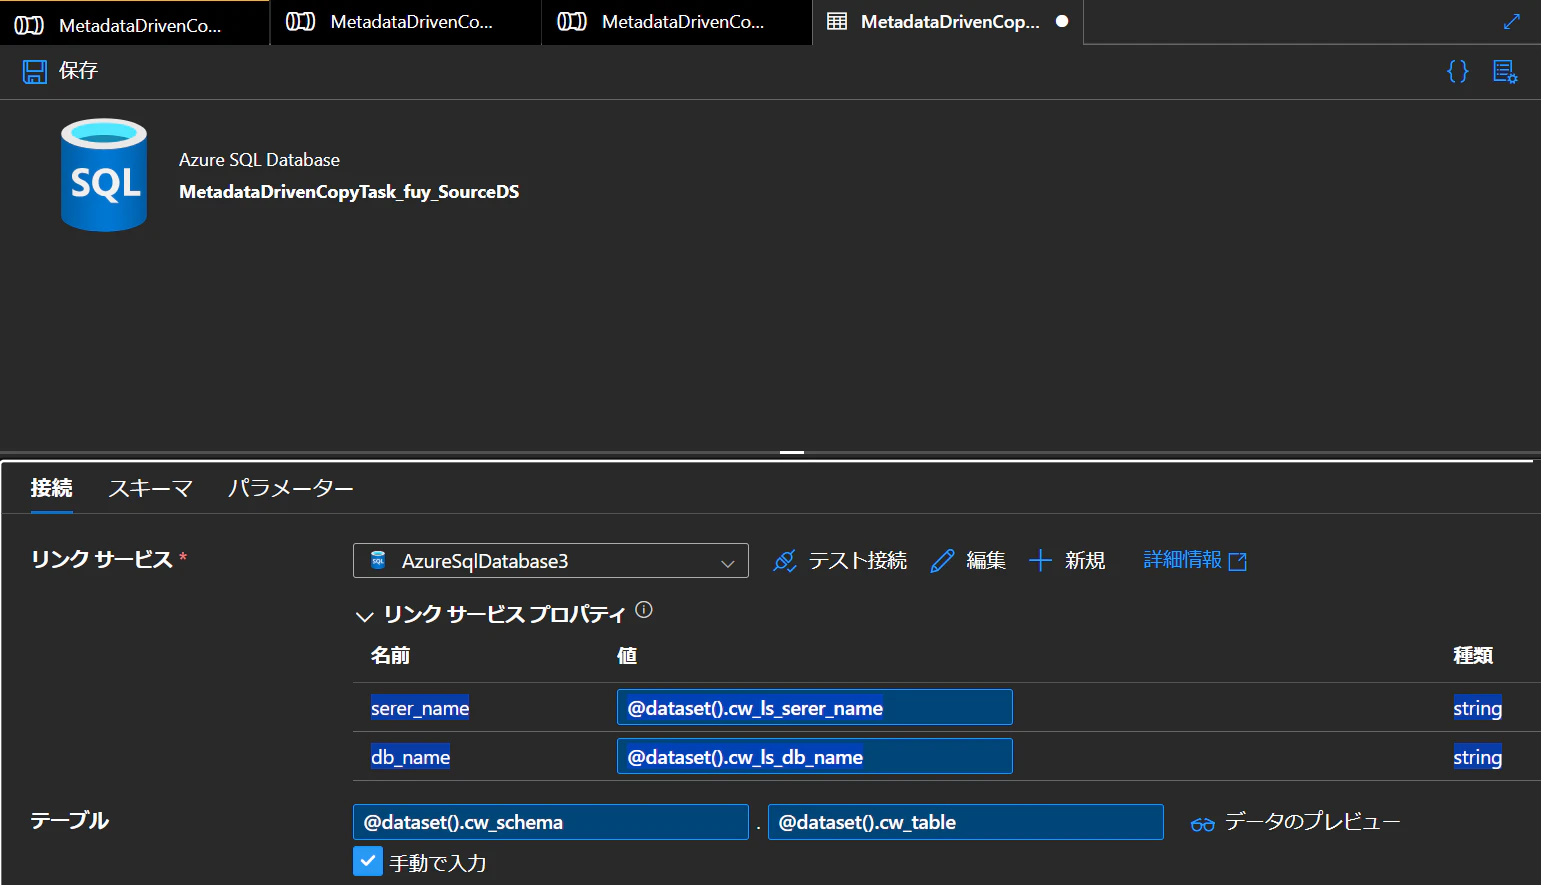Focus the db_name value field
This screenshot has height=885, width=1541.
click(815, 756)
